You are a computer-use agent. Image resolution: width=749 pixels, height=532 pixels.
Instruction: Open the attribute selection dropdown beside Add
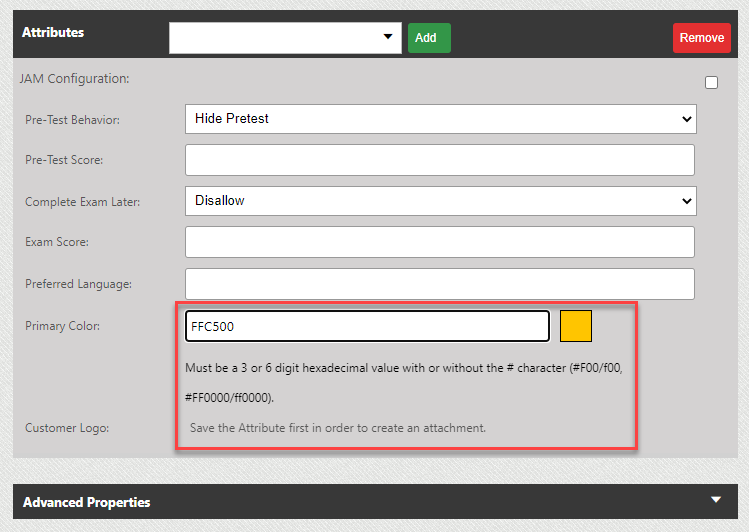point(284,38)
